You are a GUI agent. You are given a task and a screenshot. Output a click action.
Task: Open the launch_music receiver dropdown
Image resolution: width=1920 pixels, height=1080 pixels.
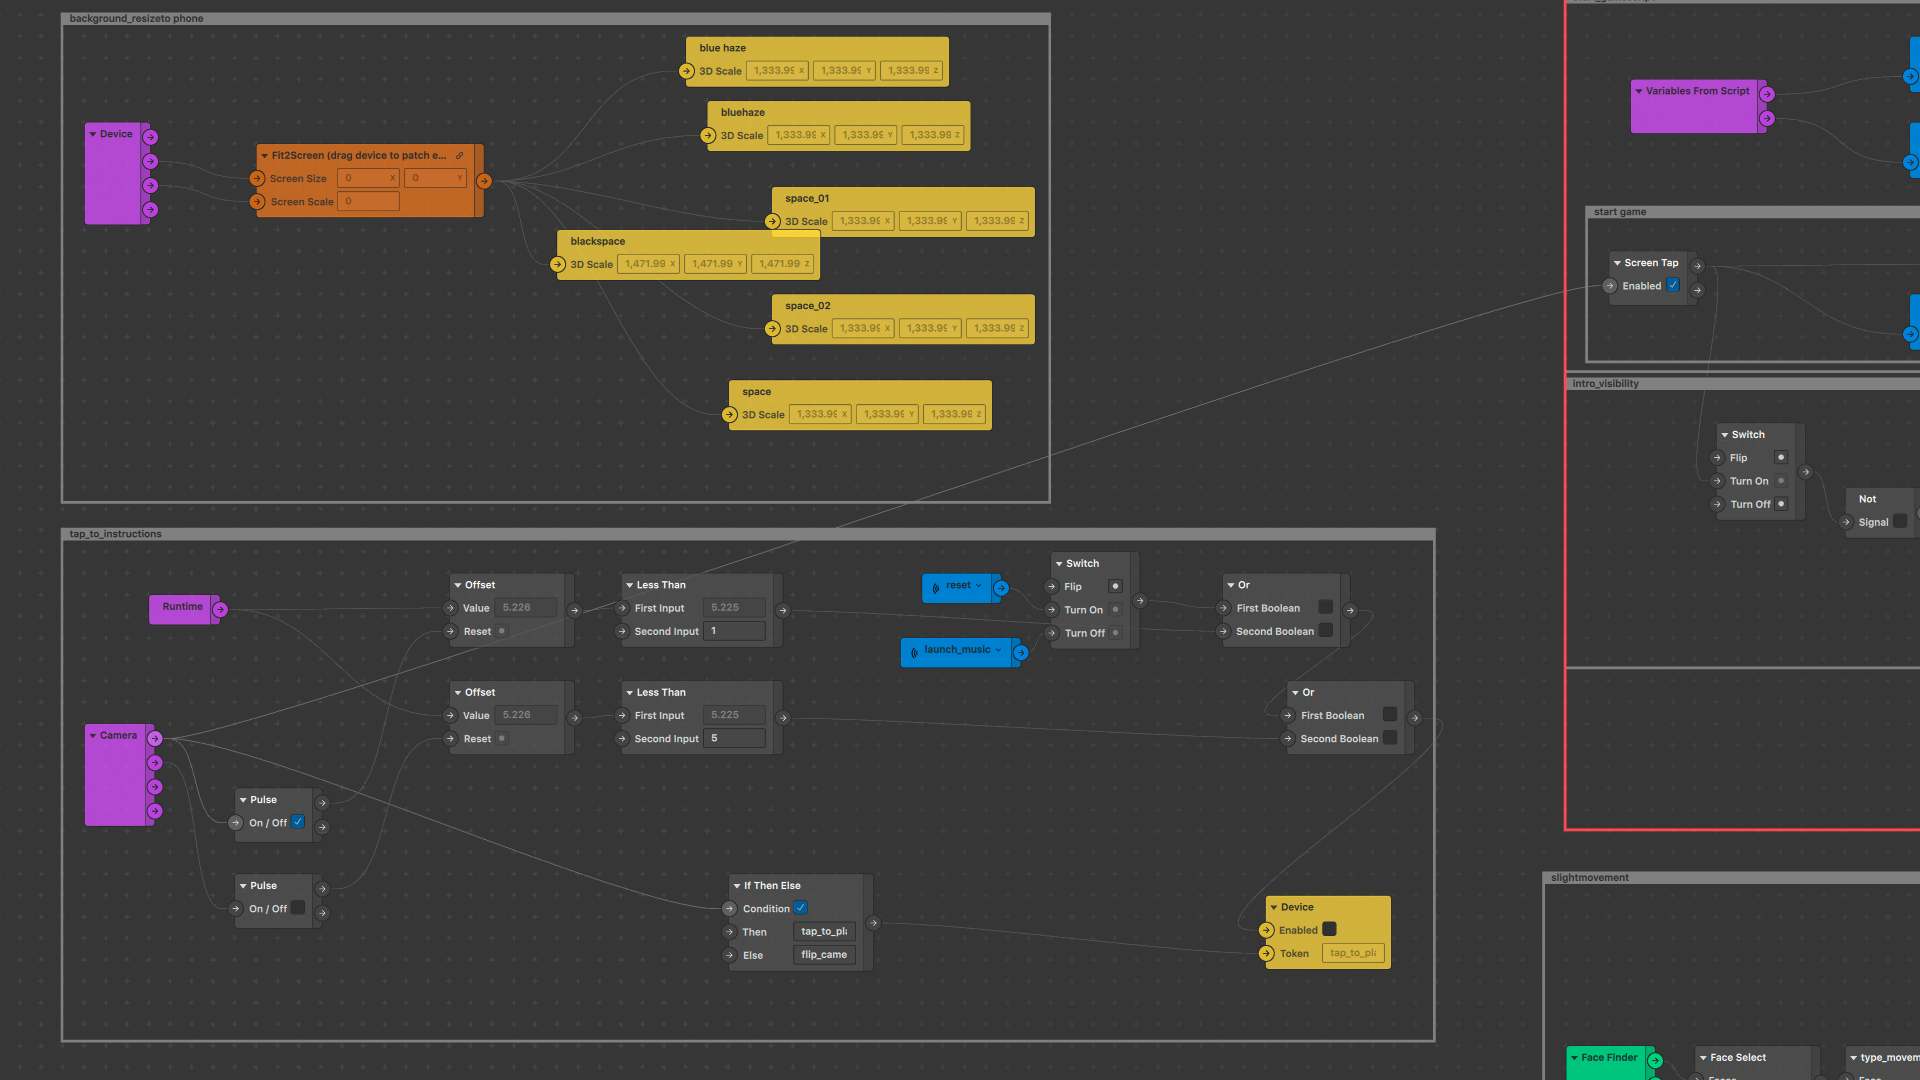click(x=998, y=650)
